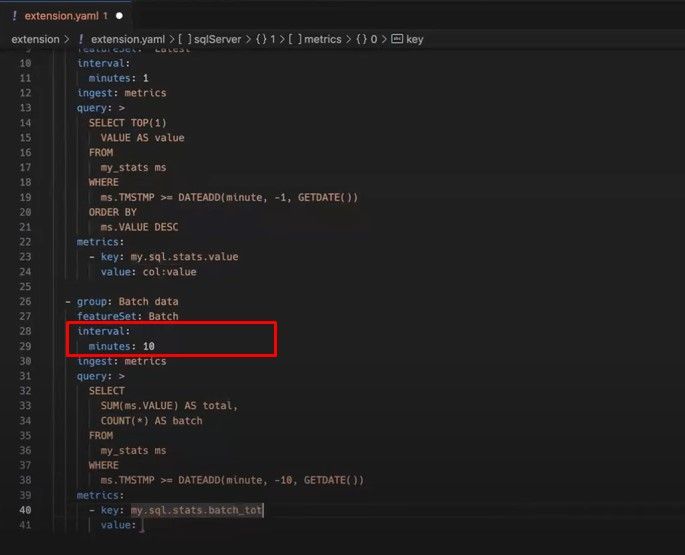This screenshot has height=555, width=685.
Task: Place cursor on 'minutes: 10' line
Action: tap(121, 346)
